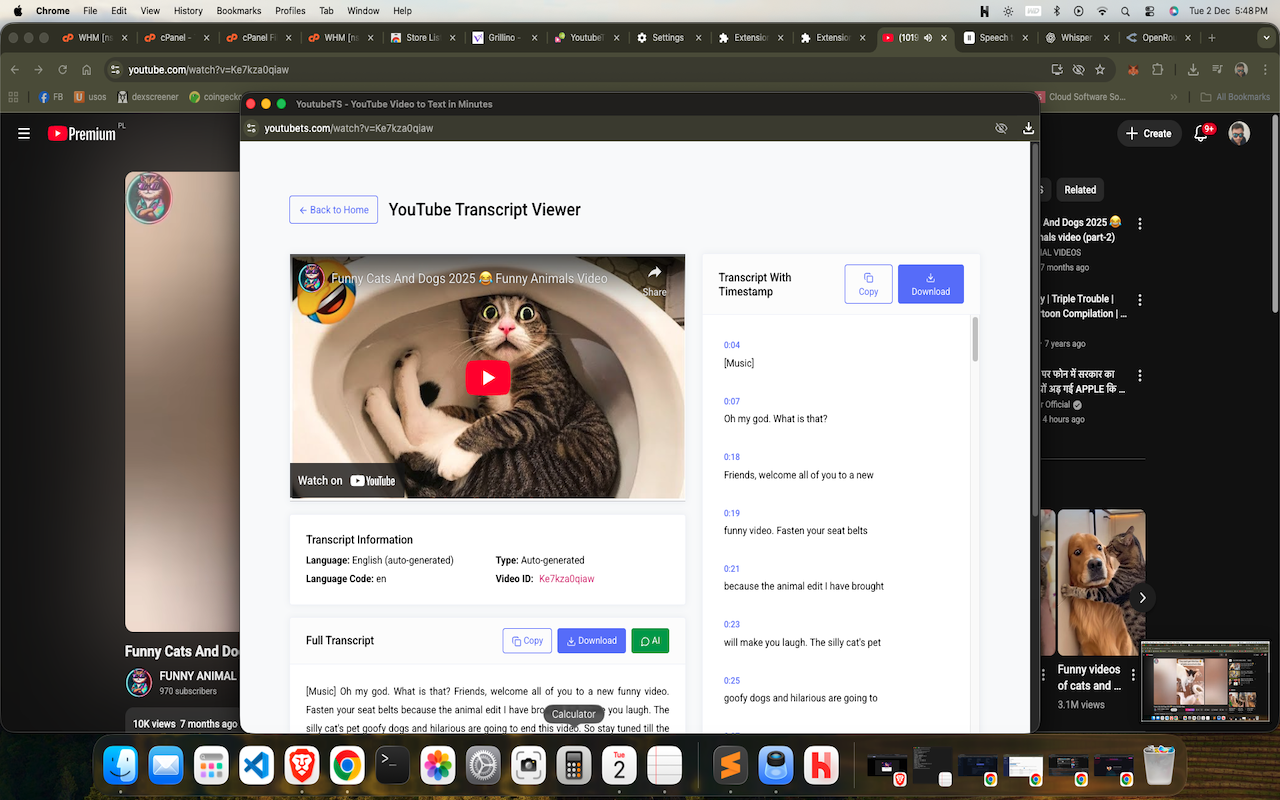Toggle the hide-preview eye in the popup header
The height and width of the screenshot is (800, 1280).
tap(1001, 128)
